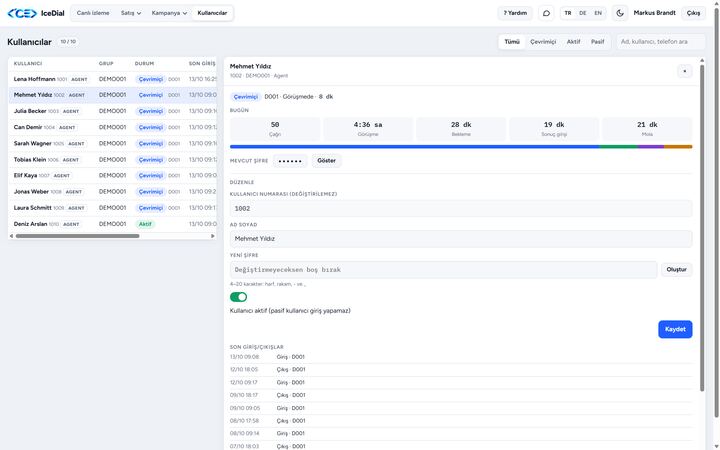Select the Elif Kaya row
This screenshot has height=450, width=720.
point(112,175)
